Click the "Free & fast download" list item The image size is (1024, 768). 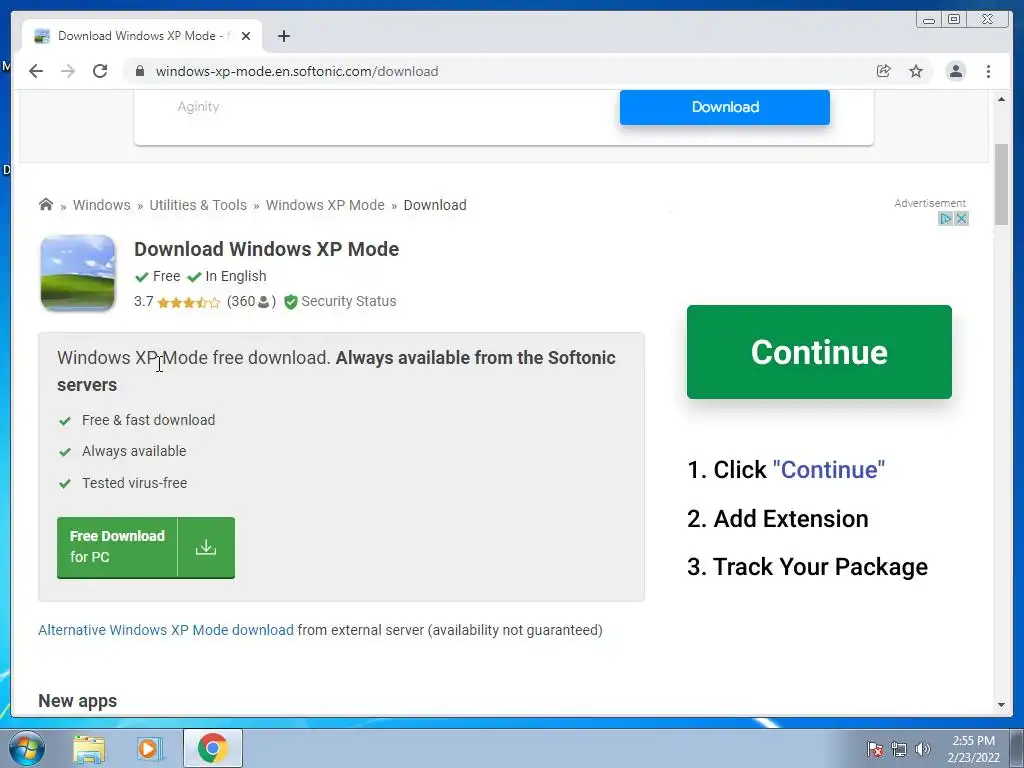point(148,420)
